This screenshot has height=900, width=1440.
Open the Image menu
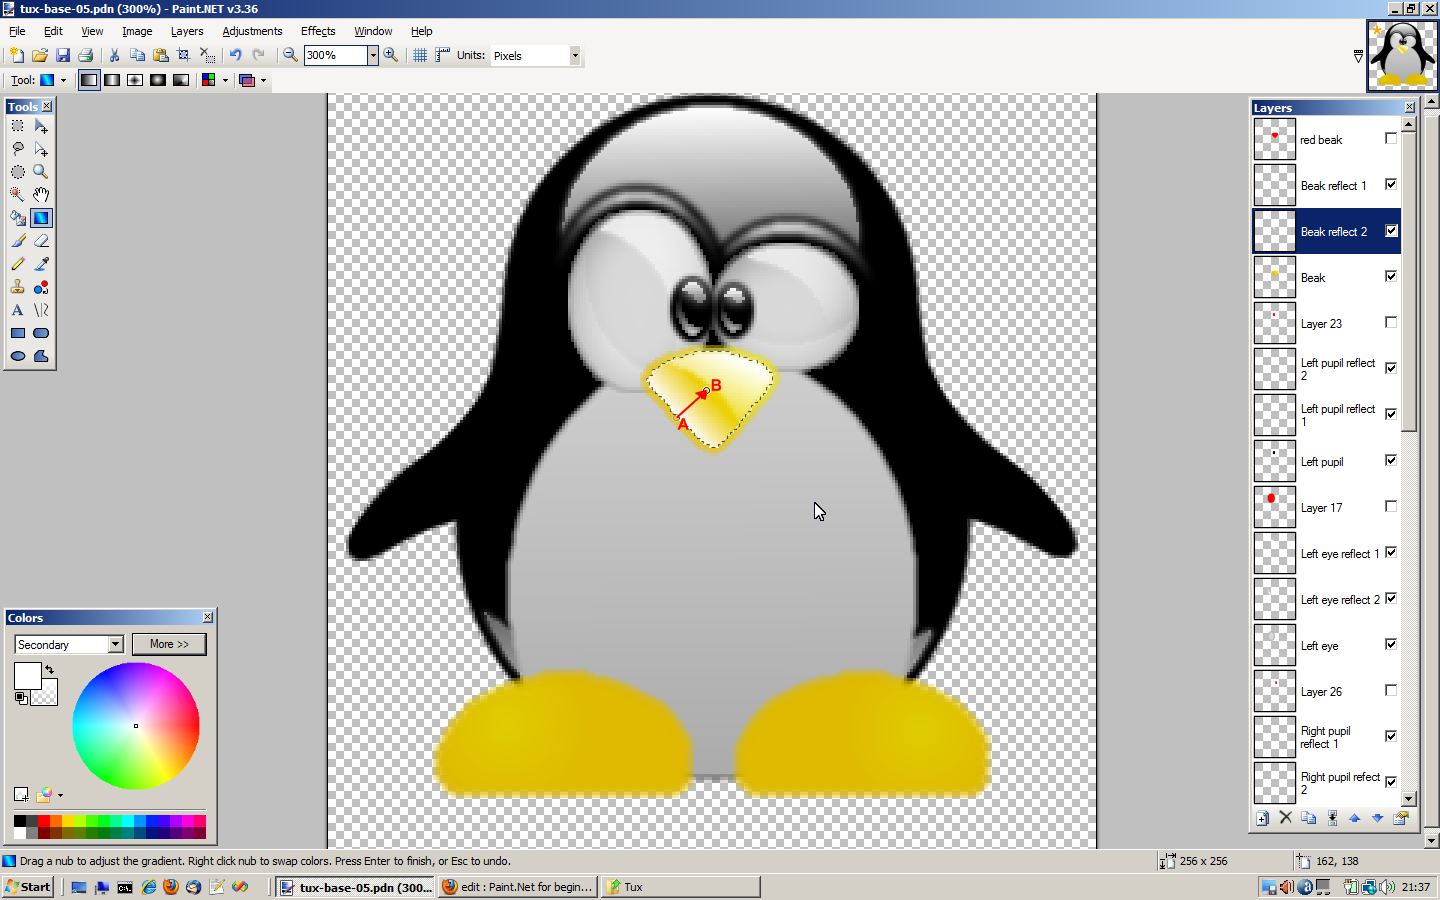[137, 31]
